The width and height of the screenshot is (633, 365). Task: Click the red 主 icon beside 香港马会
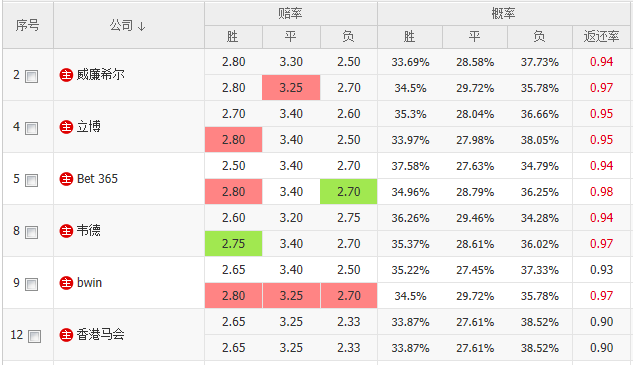[x=66, y=335]
